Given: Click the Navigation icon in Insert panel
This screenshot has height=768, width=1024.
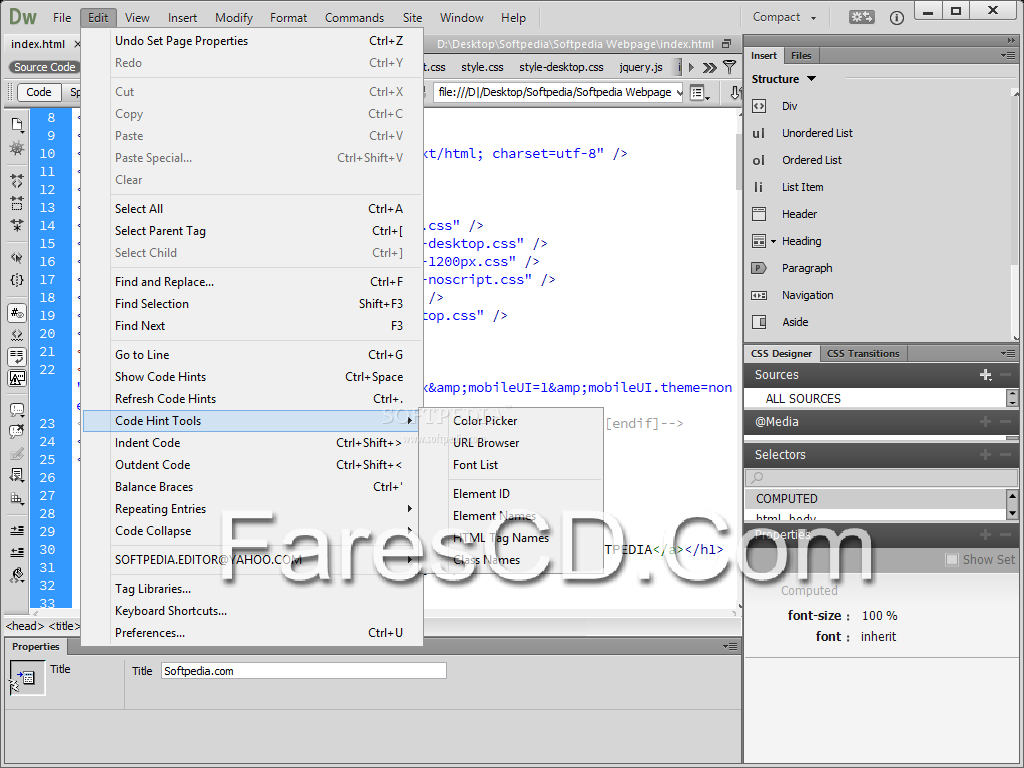Looking at the screenshot, I should [759, 295].
